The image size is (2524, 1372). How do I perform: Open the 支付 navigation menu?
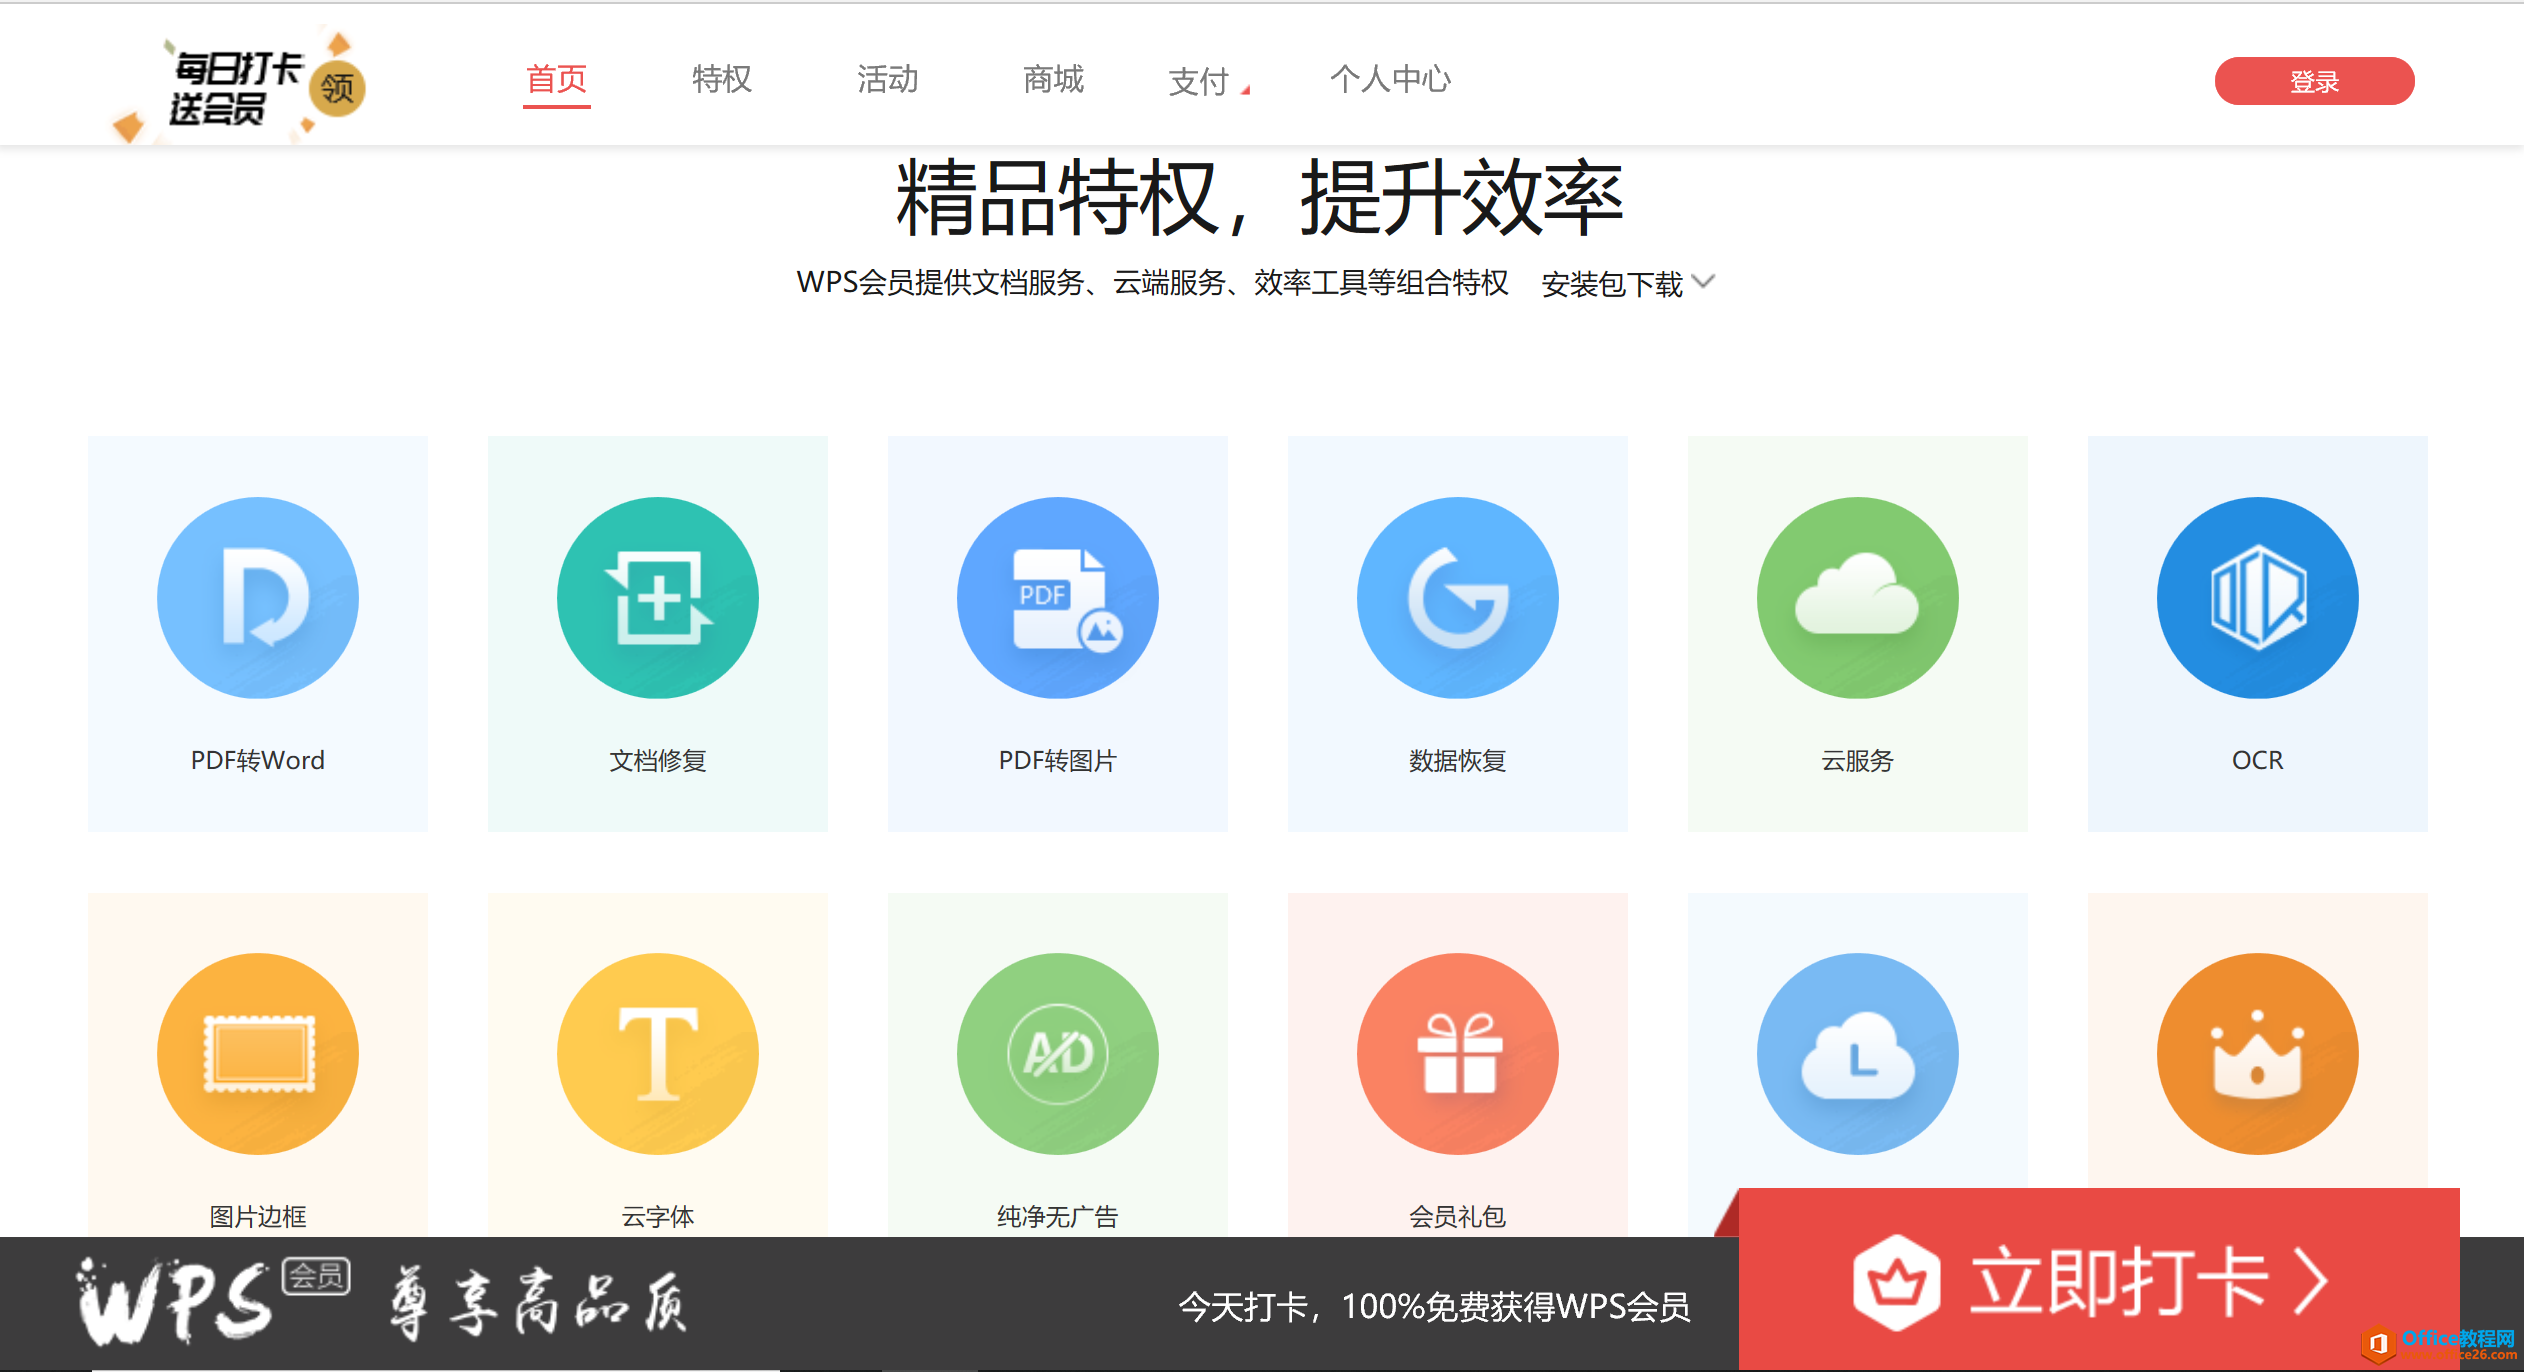[1208, 82]
